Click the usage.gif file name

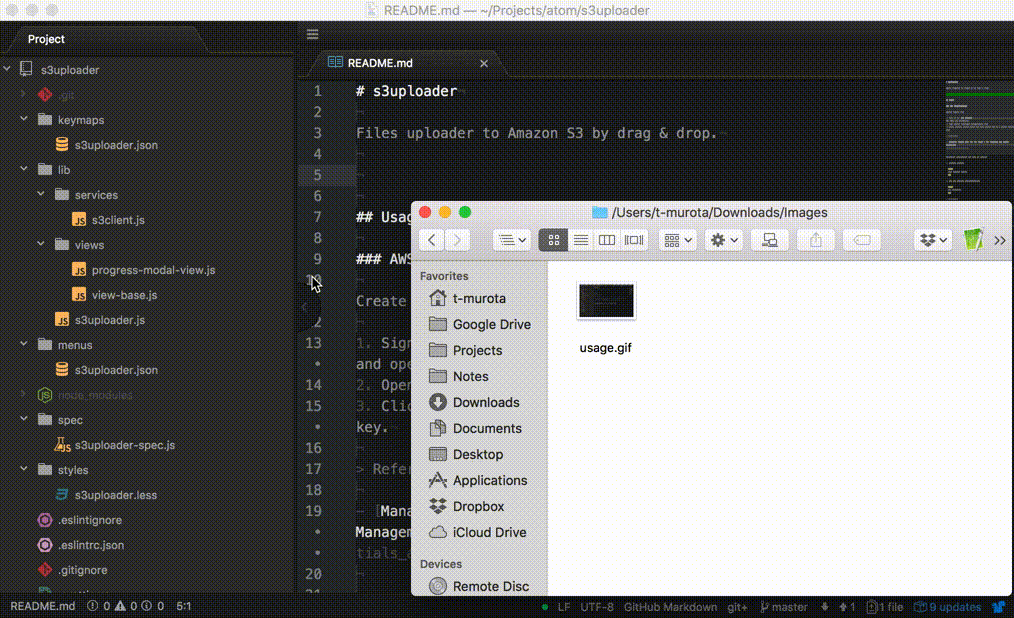click(605, 348)
